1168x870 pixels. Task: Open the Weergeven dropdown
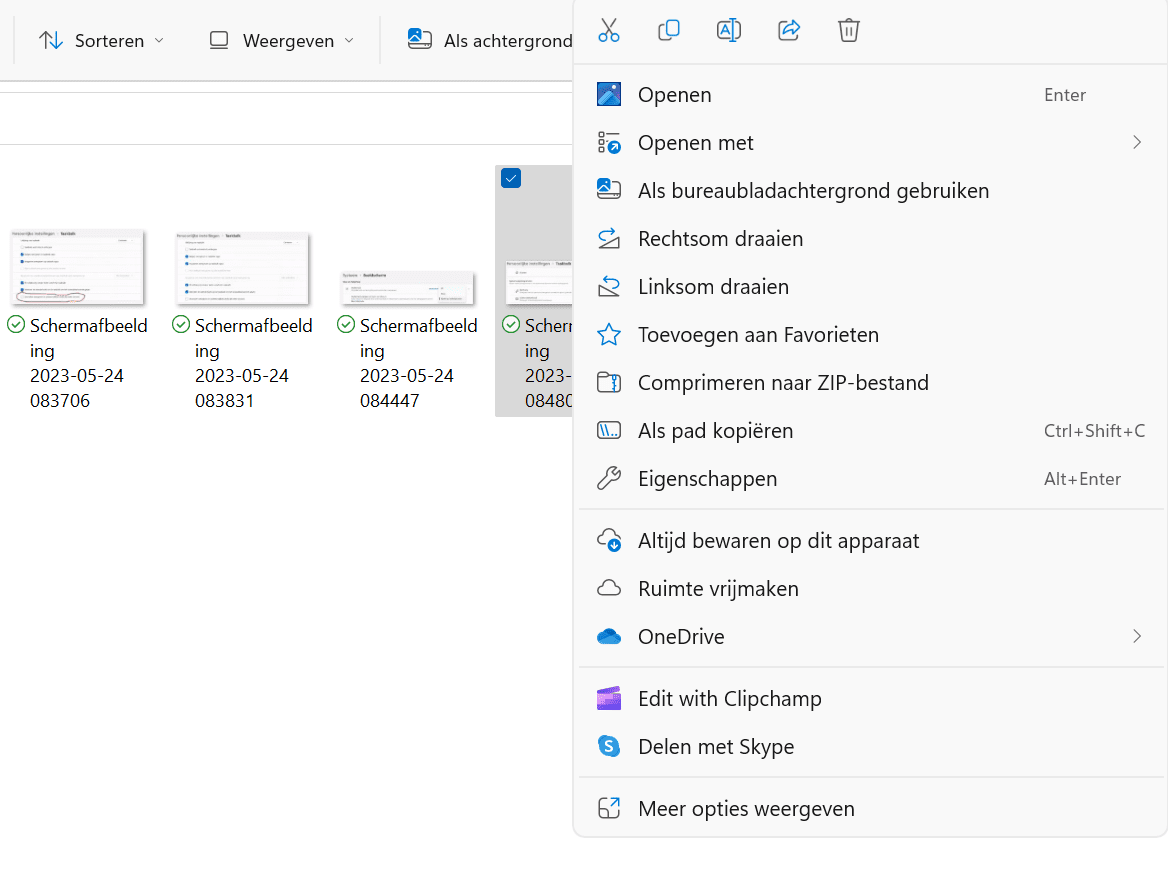point(282,40)
